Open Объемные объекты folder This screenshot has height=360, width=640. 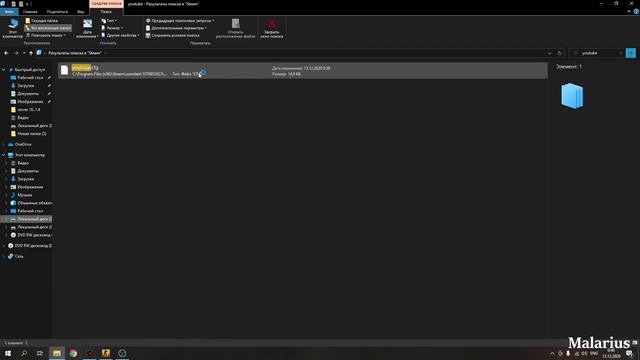click(34, 203)
